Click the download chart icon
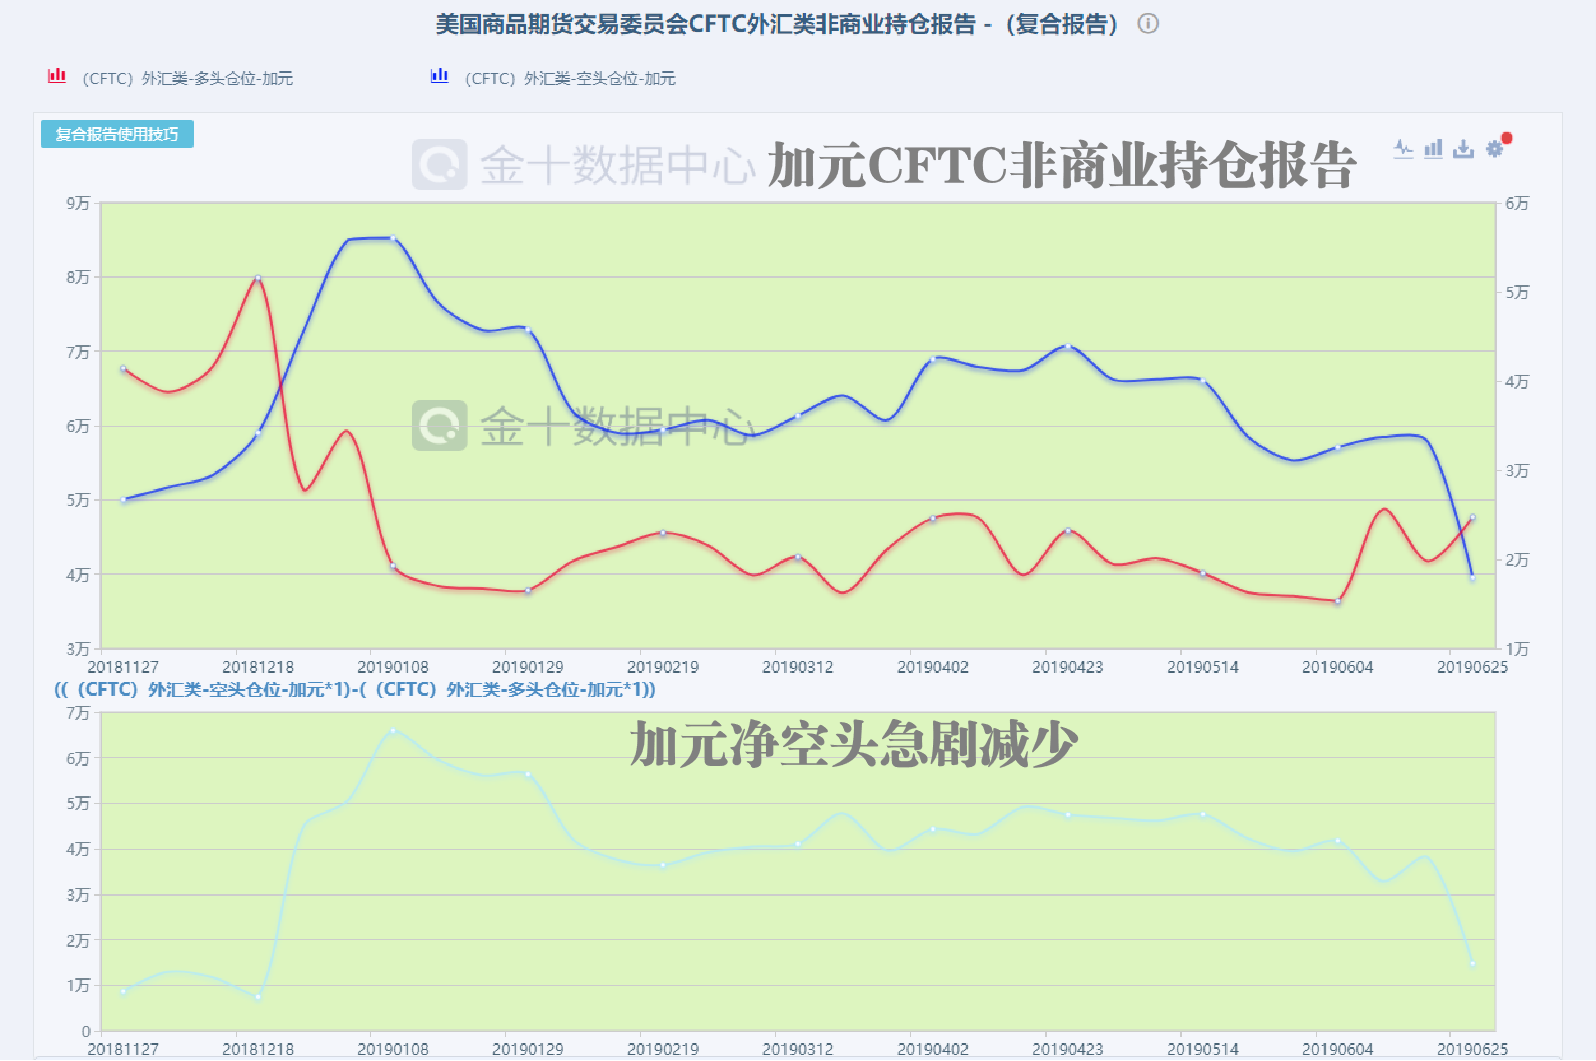Viewport: 1596px width, 1061px height. [x=1463, y=149]
